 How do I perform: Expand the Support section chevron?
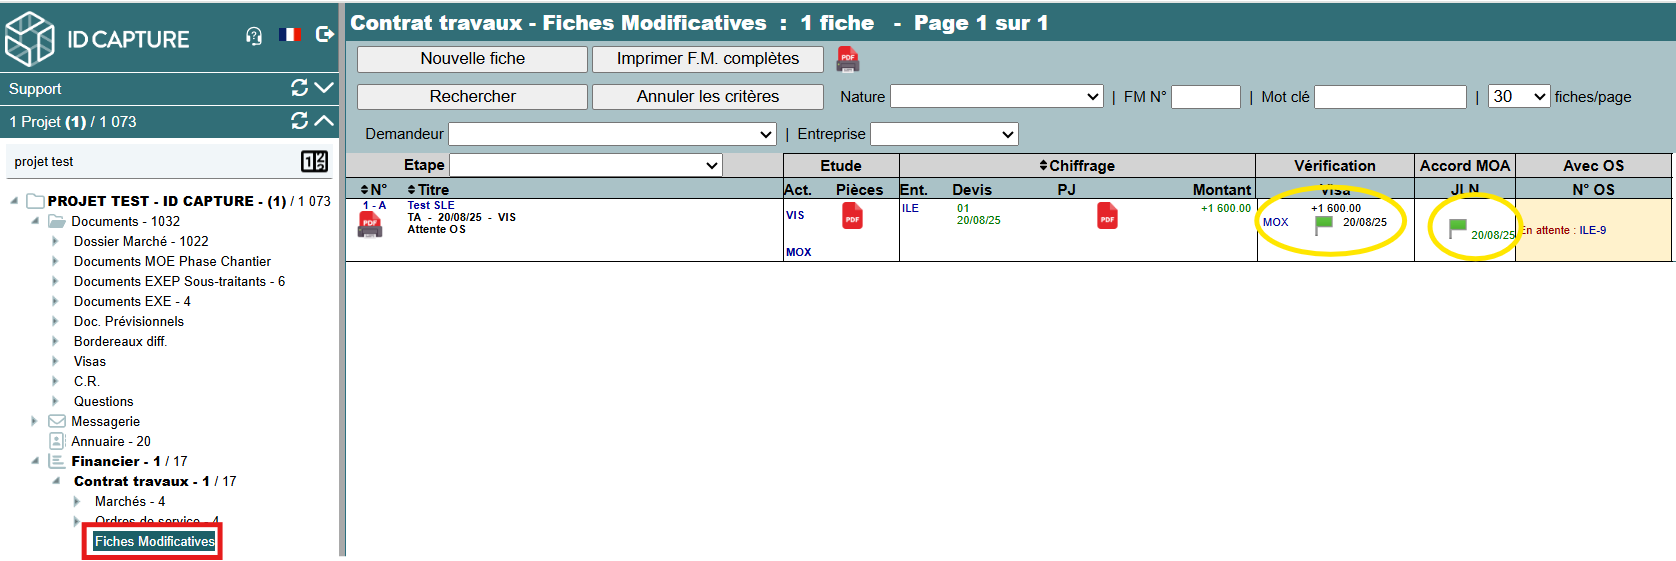click(x=324, y=88)
